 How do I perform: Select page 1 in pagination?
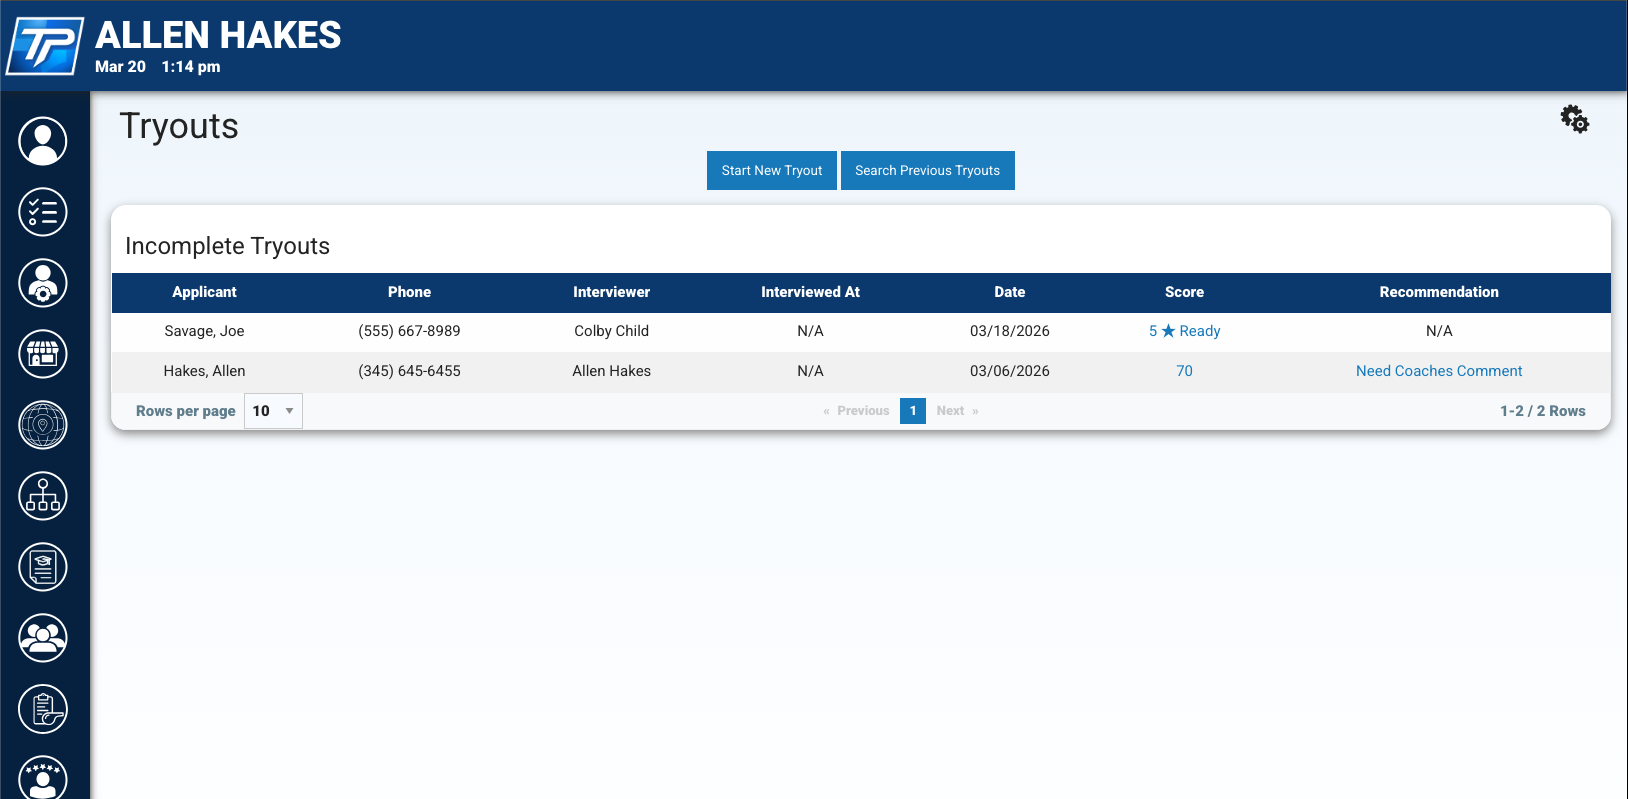pos(913,411)
